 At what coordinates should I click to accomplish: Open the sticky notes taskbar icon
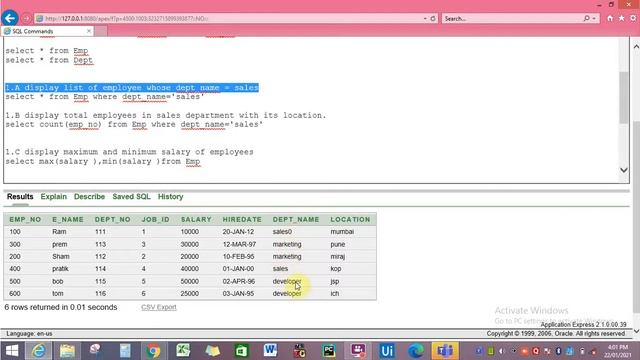pos(212,351)
